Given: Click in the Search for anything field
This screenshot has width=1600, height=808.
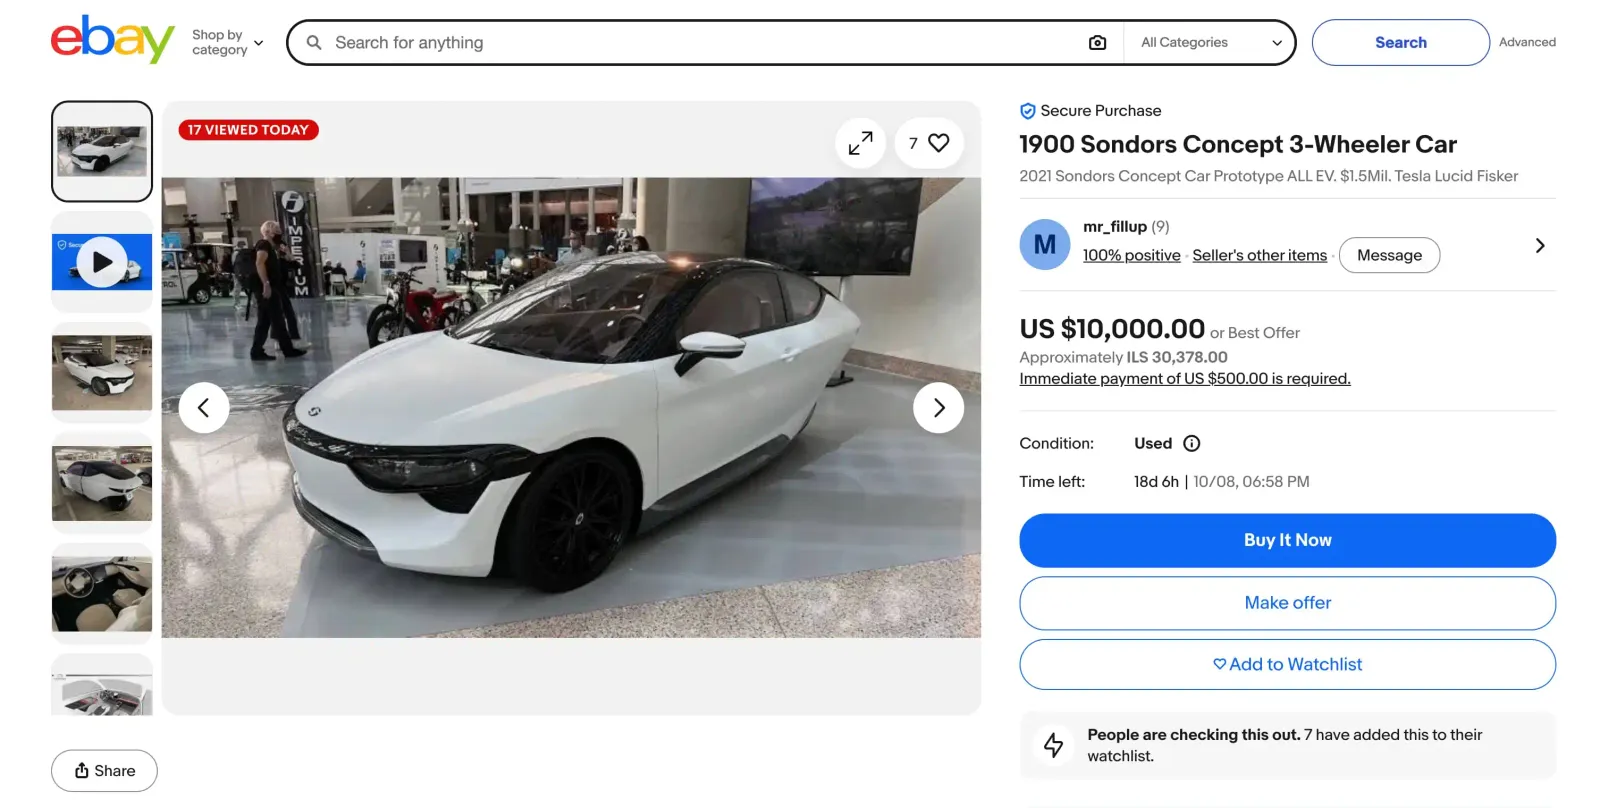Looking at the screenshot, I should [700, 43].
